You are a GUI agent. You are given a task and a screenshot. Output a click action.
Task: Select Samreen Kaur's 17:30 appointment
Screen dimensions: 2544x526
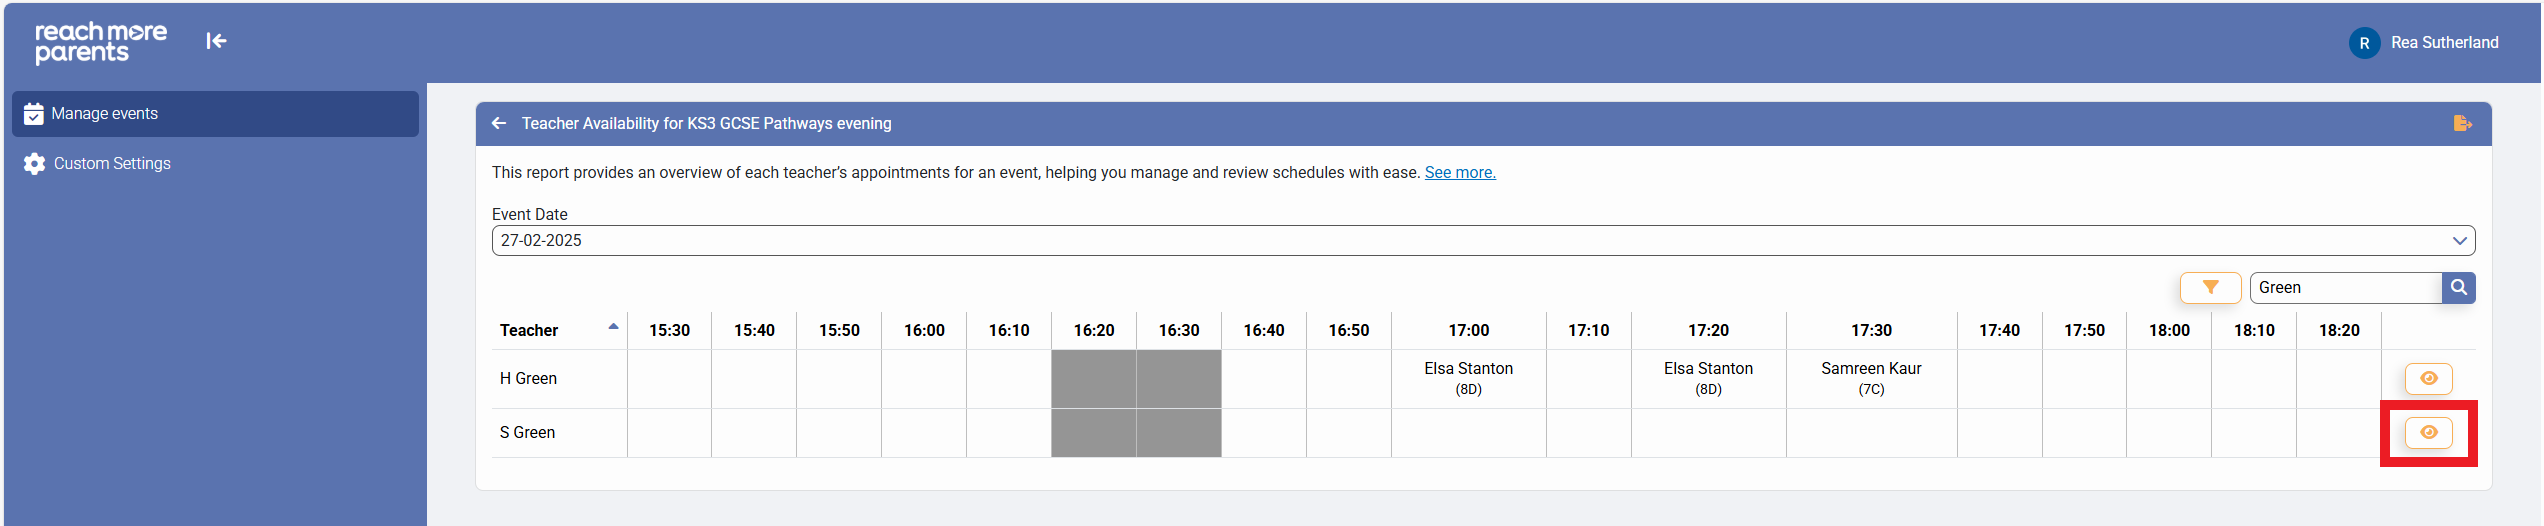coord(1870,379)
